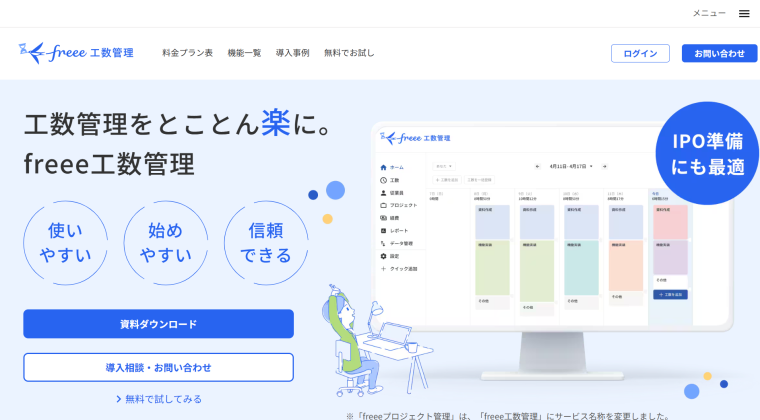Click the blue お問い合わせ header button
This screenshot has height=420, width=760.
[712, 54]
